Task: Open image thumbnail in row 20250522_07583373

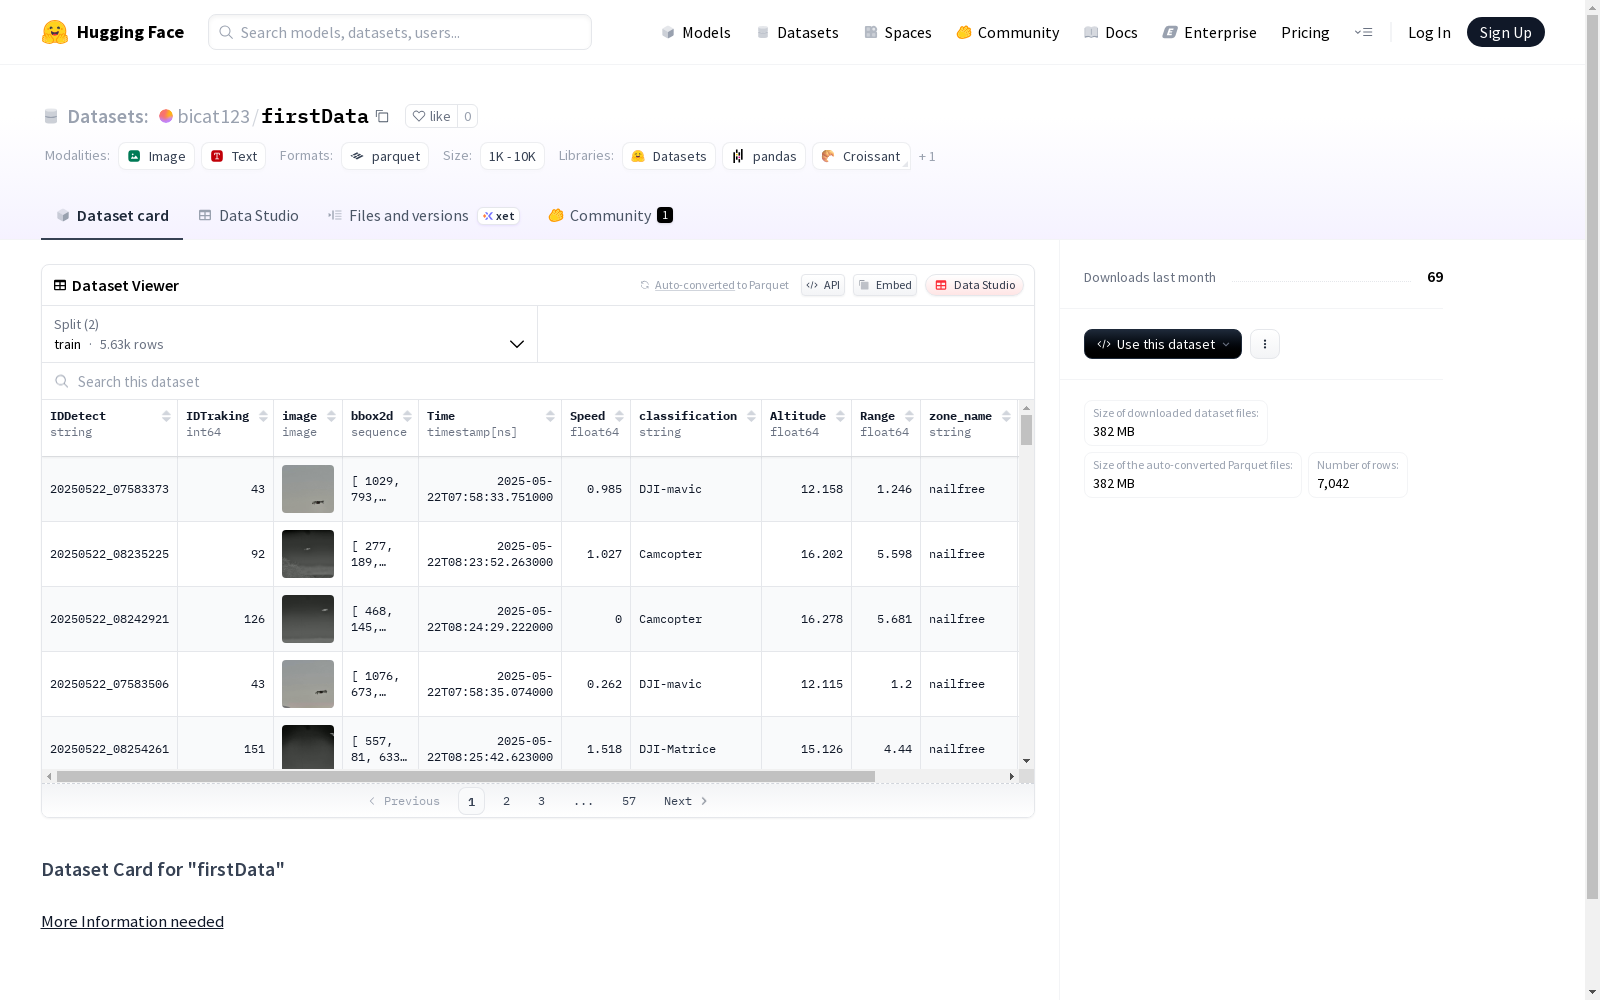Action: point(308,489)
